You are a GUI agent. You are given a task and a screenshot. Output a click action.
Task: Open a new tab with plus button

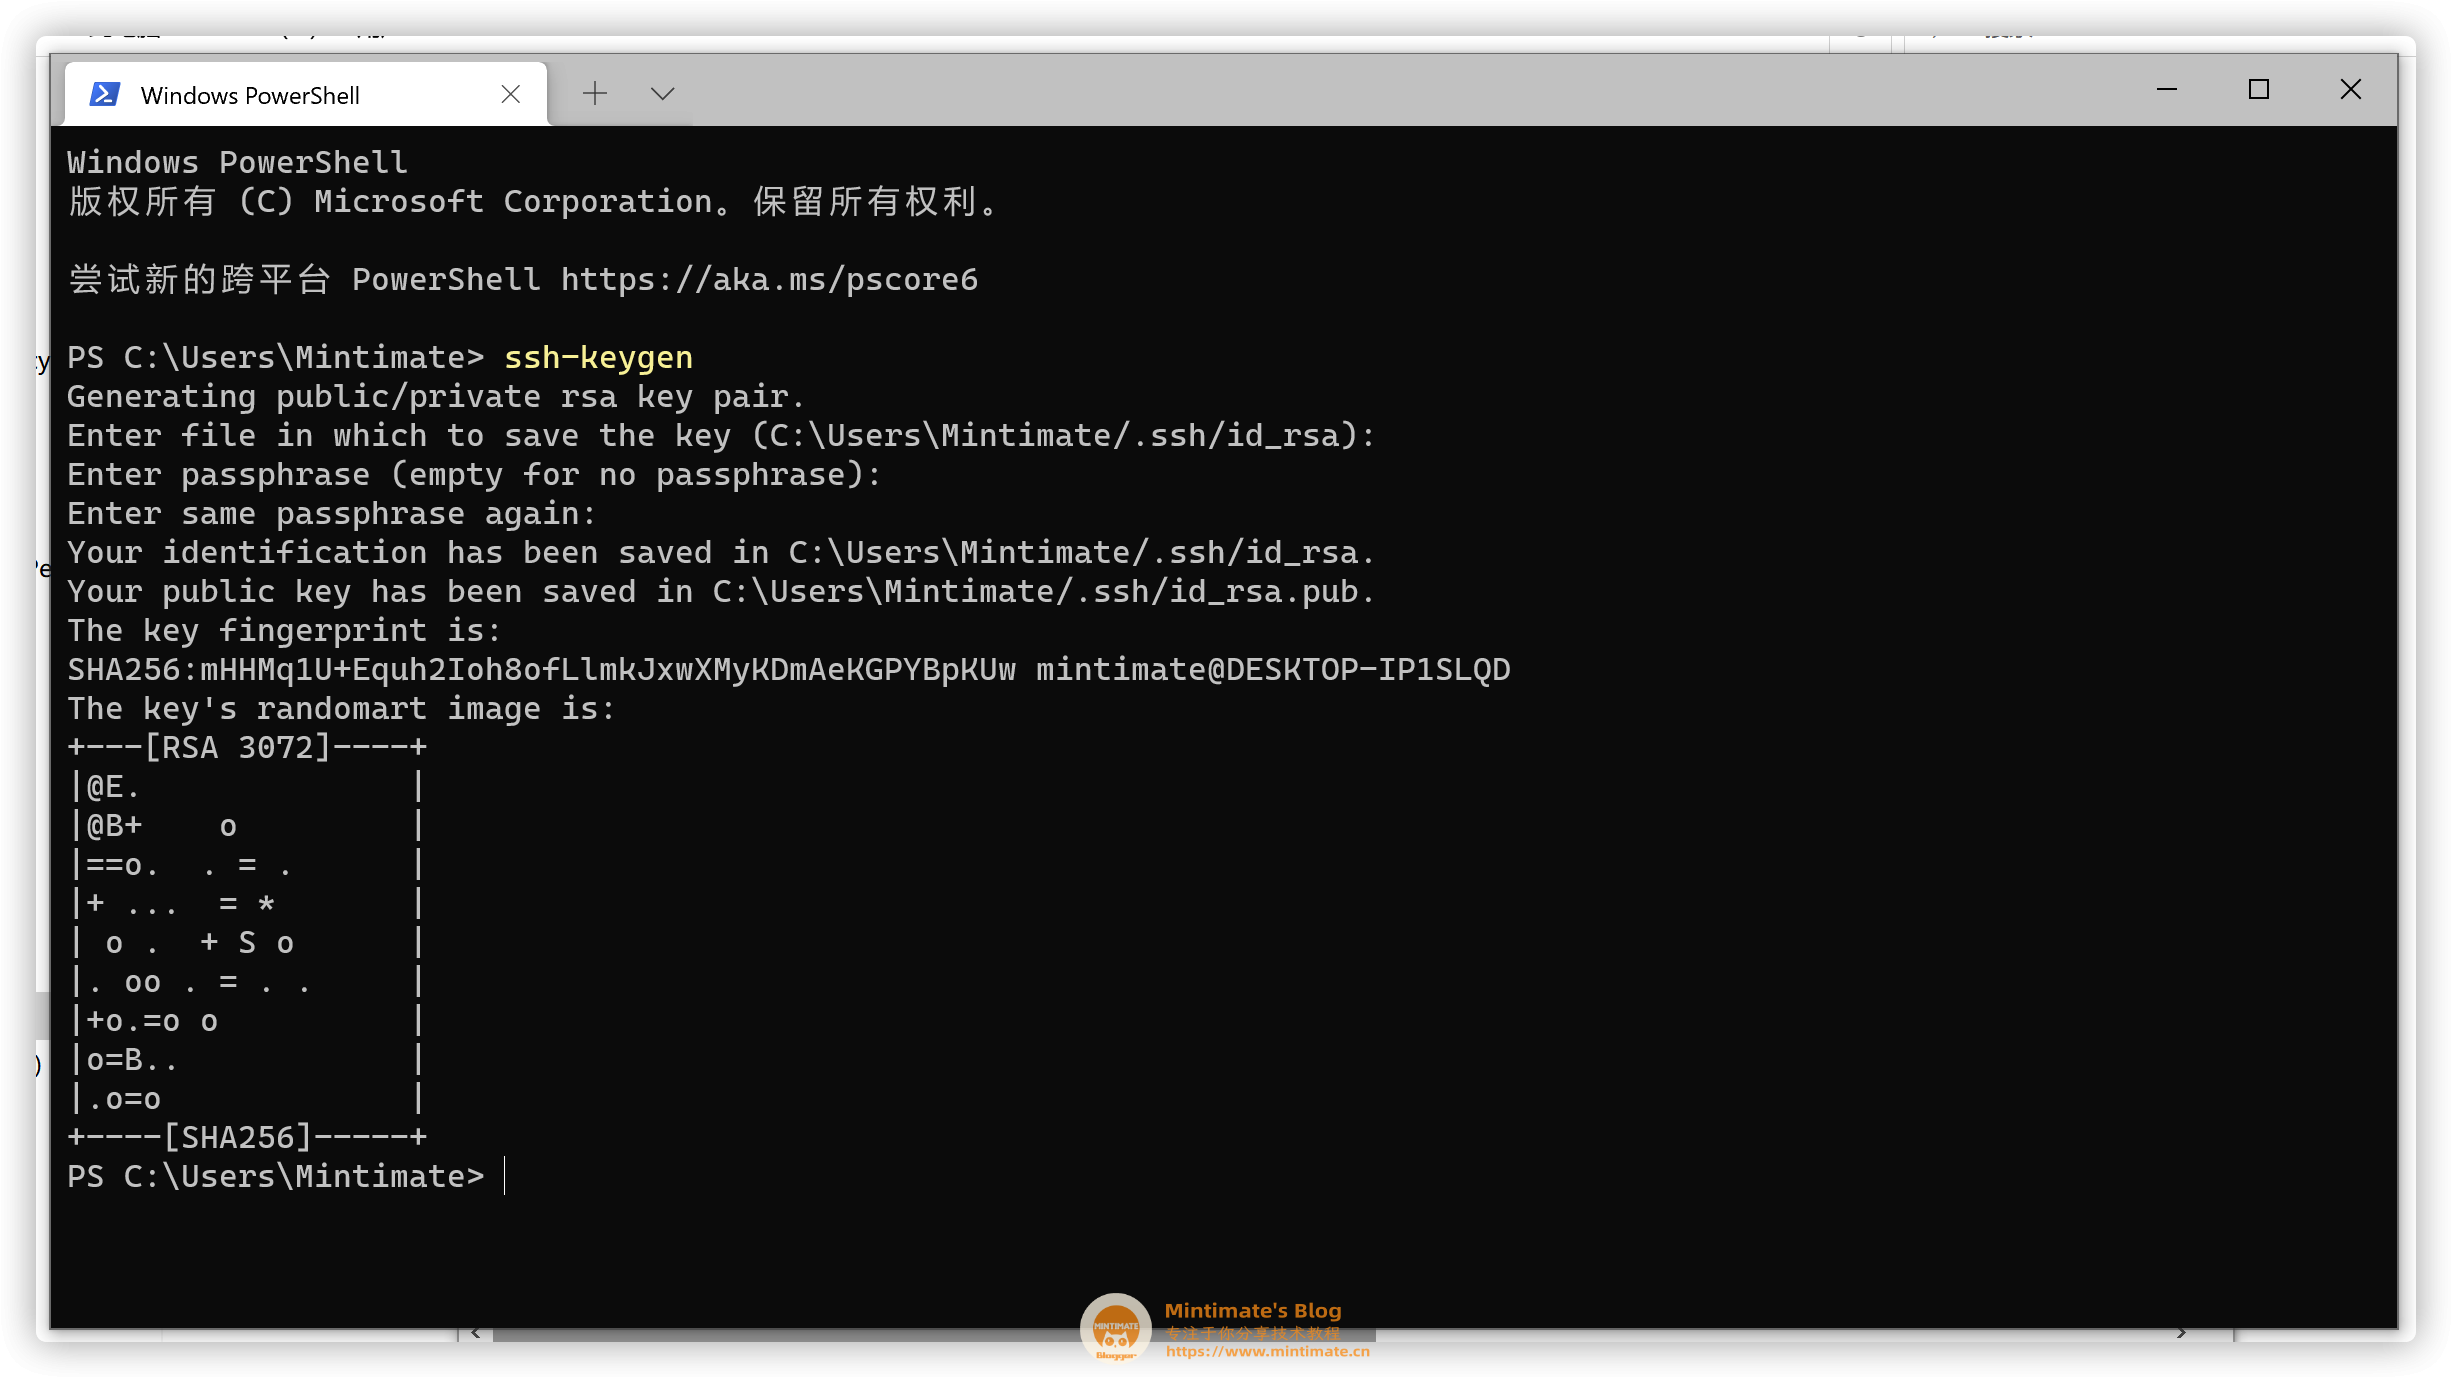coord(595,93)
